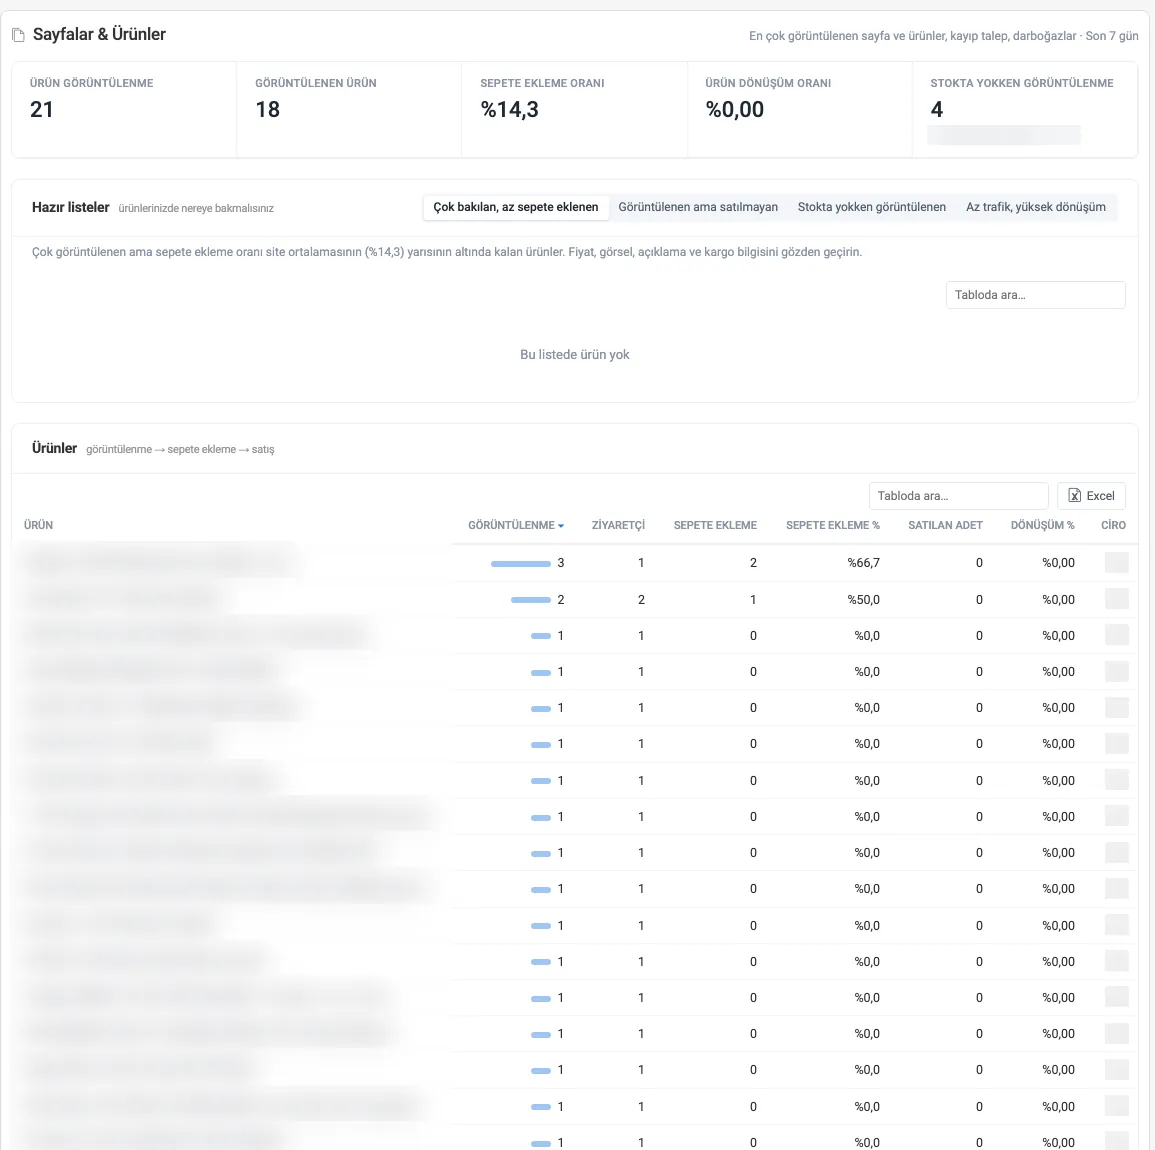Screen dimensions: 1155x1150
Task: Sort by ZİYARETÇİ column header
Action: (618, 525)
